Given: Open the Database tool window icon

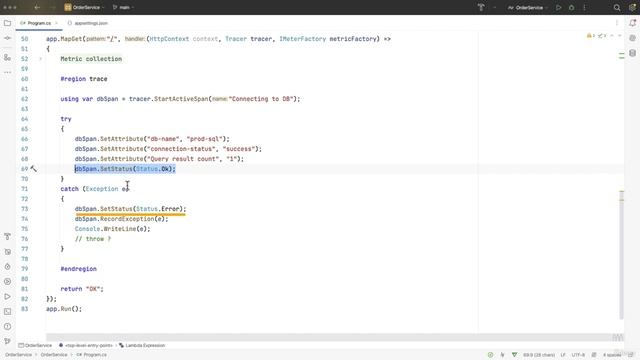Looking at the screenshot, I should tap(632, 53).
